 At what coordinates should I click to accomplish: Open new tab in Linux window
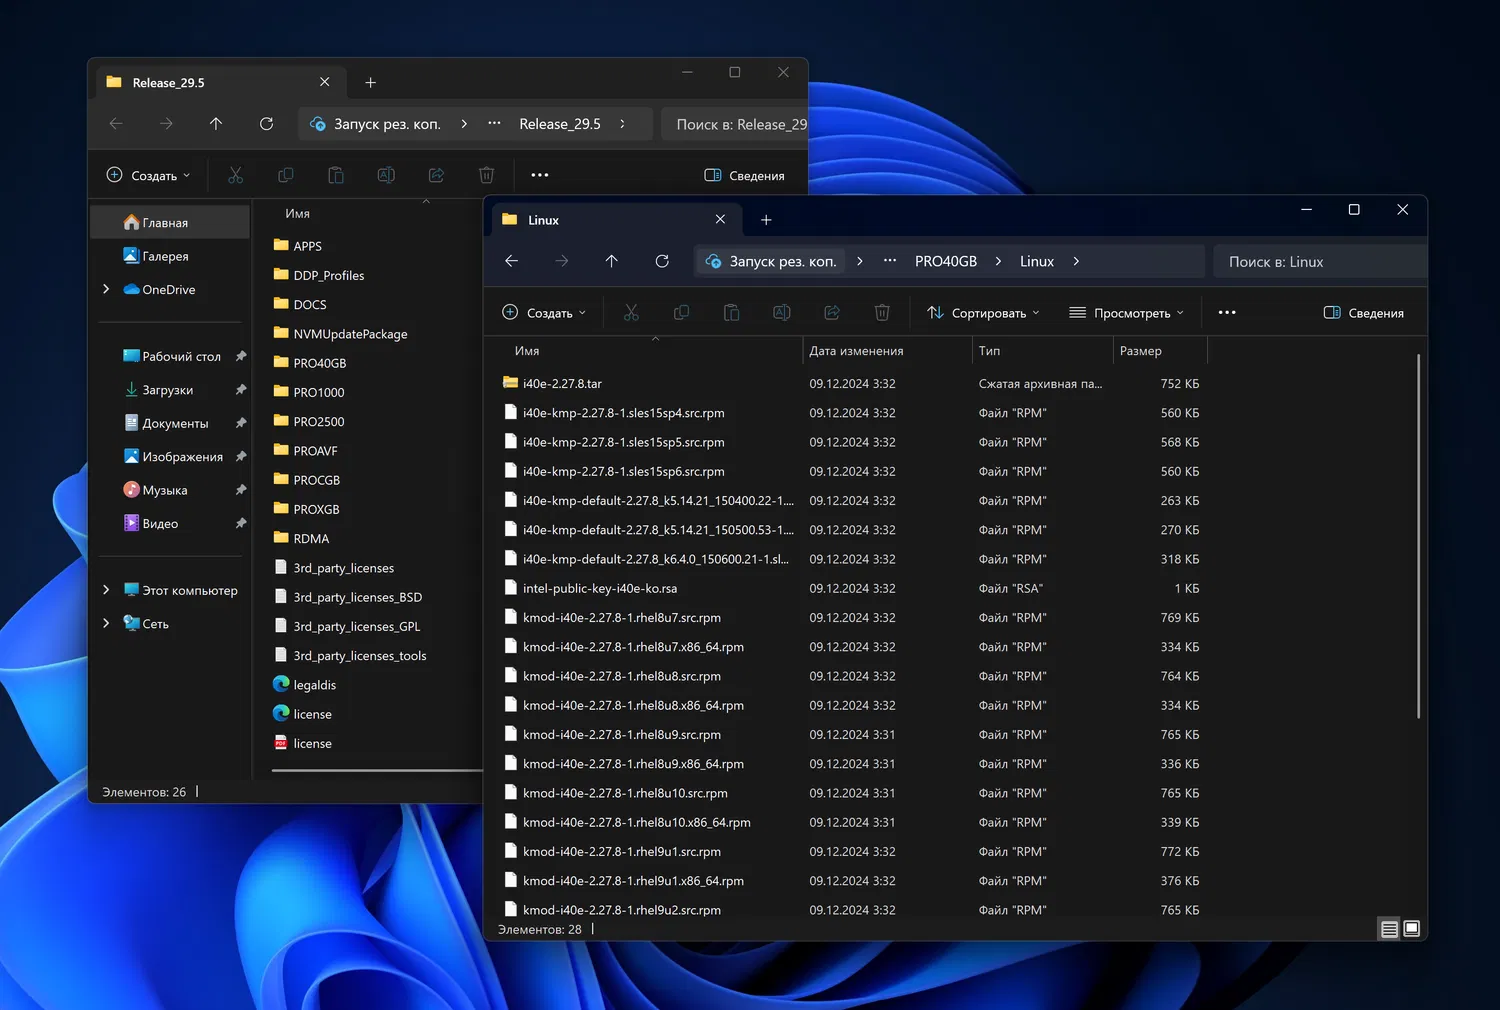click(766, 220)
